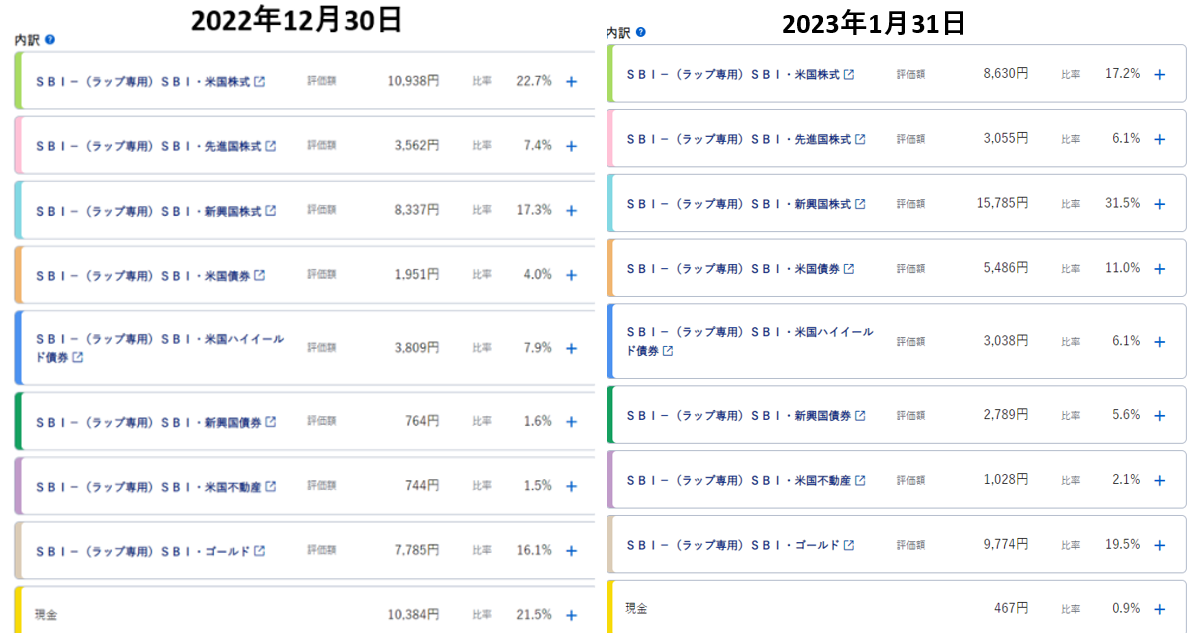
Task: Expand the 米国株式 row showing 17.2%
Action: (x=1160, y=74)
